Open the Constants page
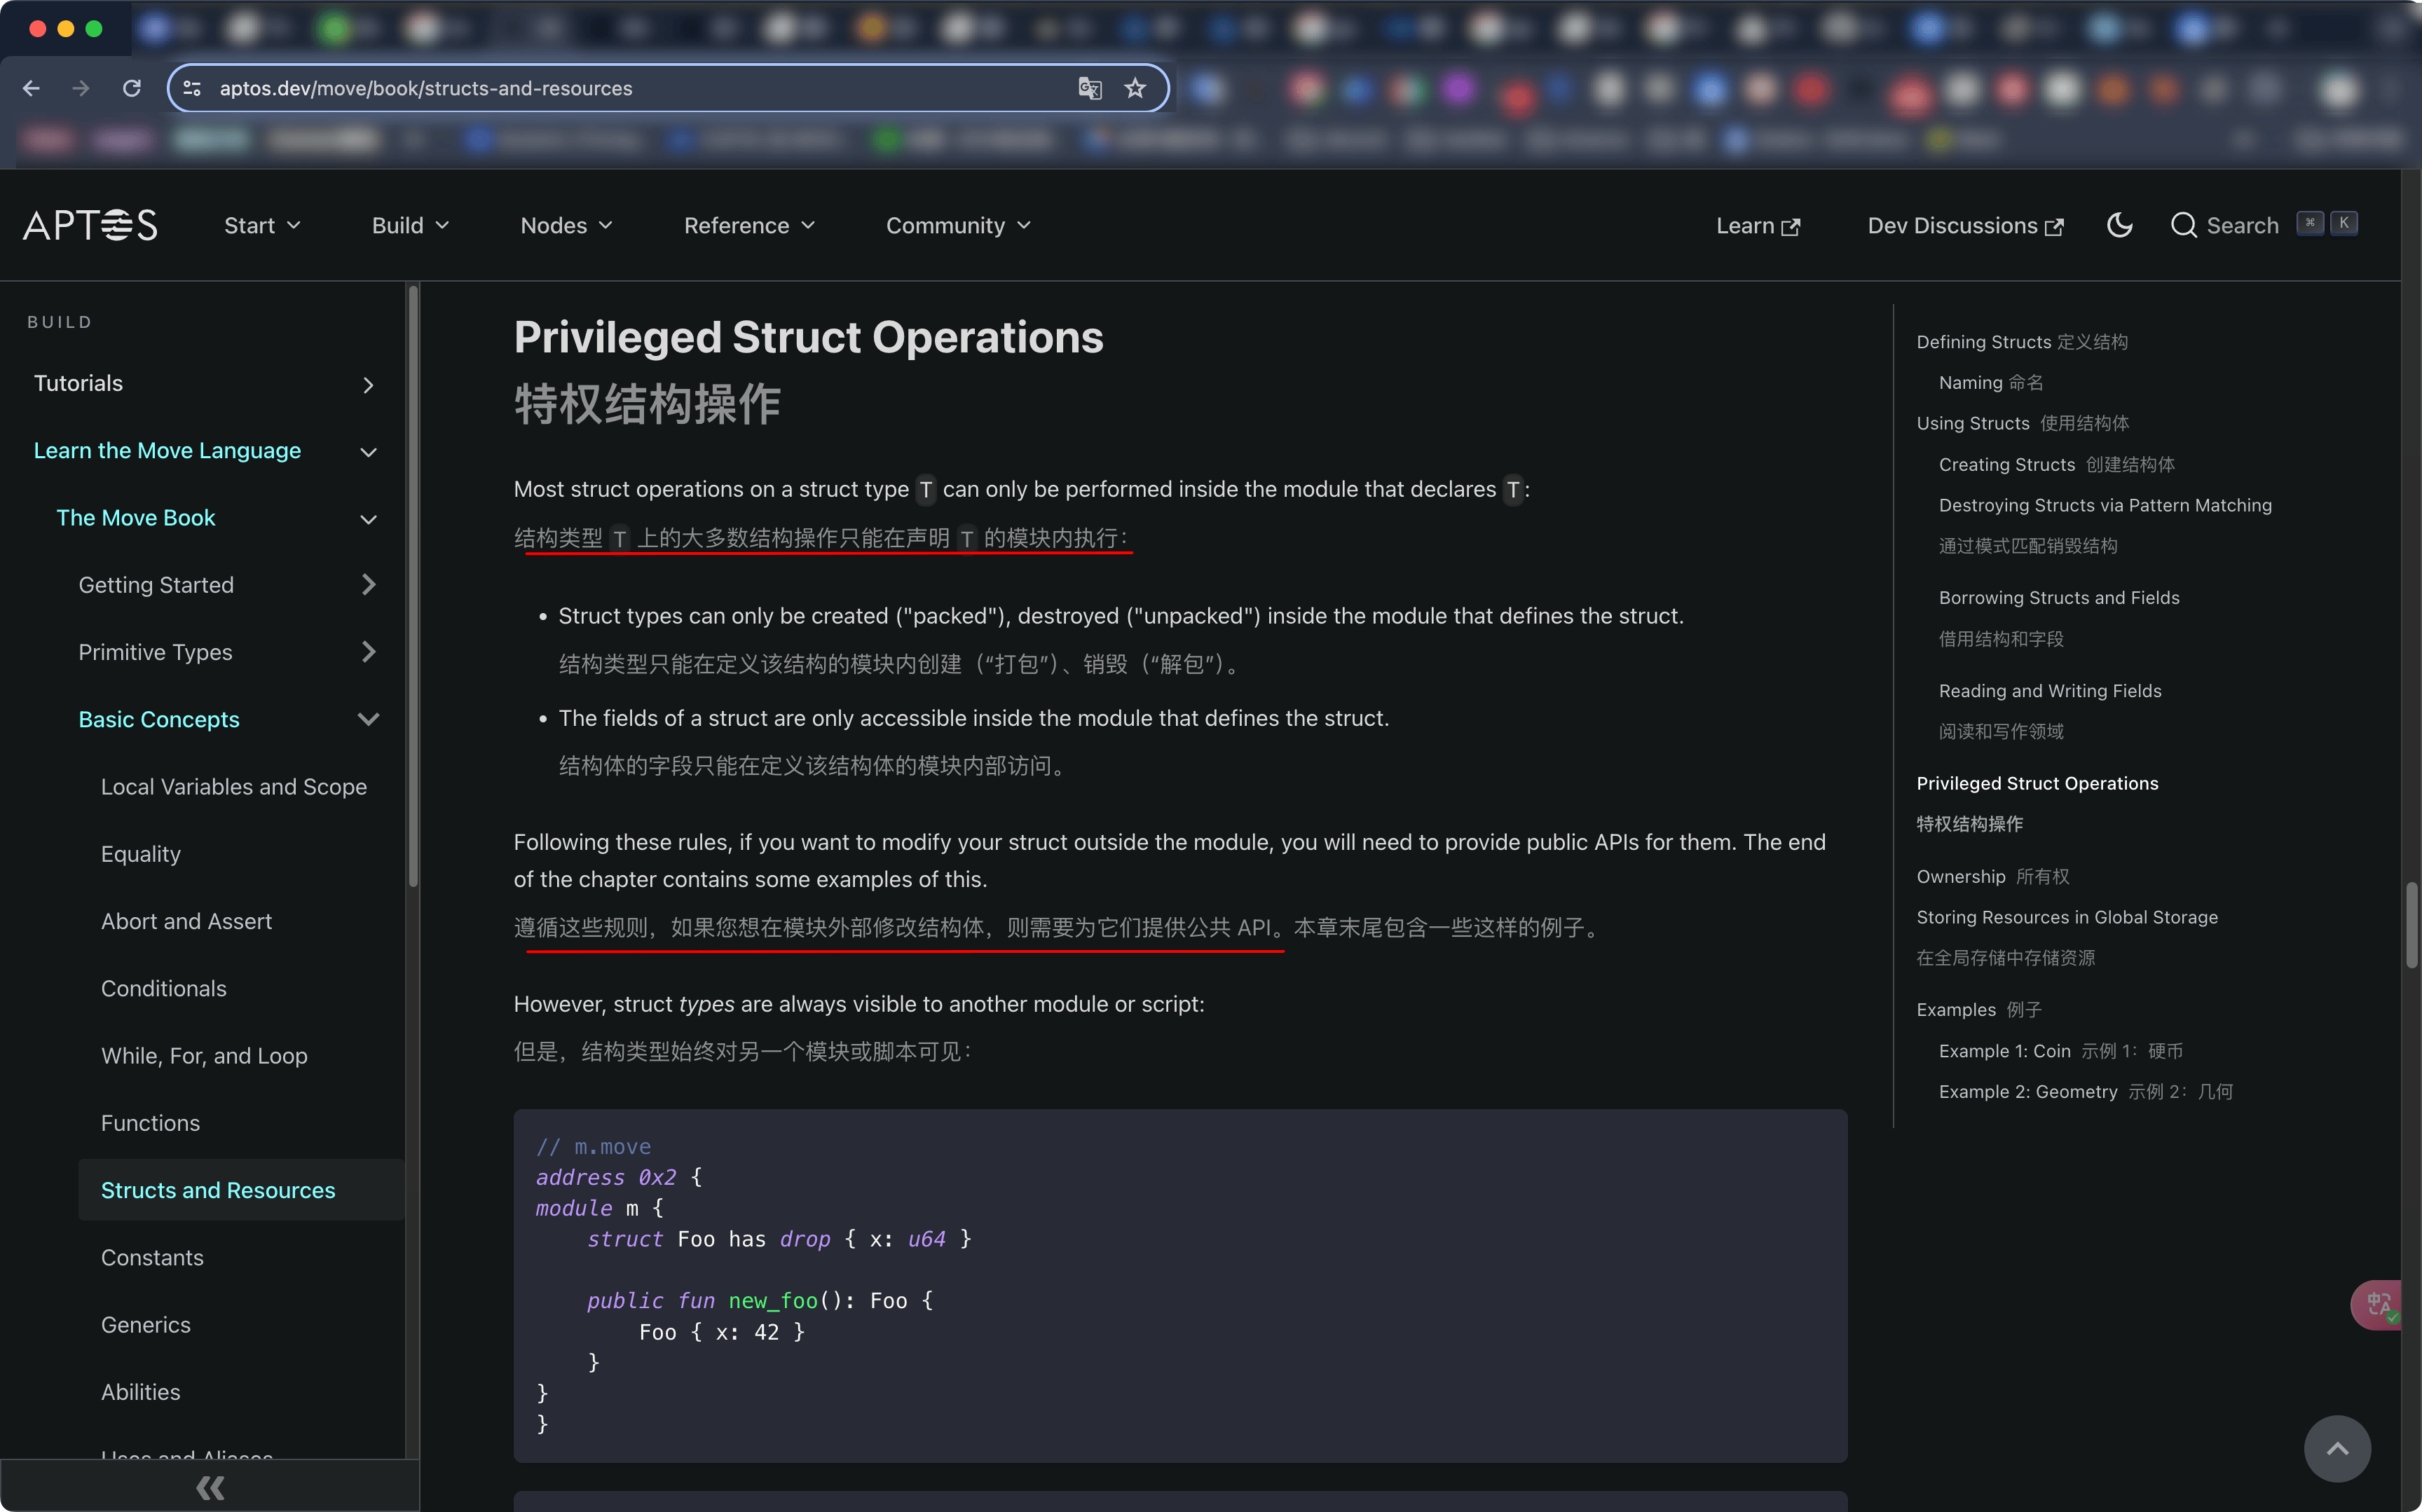The image size is (2422, 1512). 152,1257
